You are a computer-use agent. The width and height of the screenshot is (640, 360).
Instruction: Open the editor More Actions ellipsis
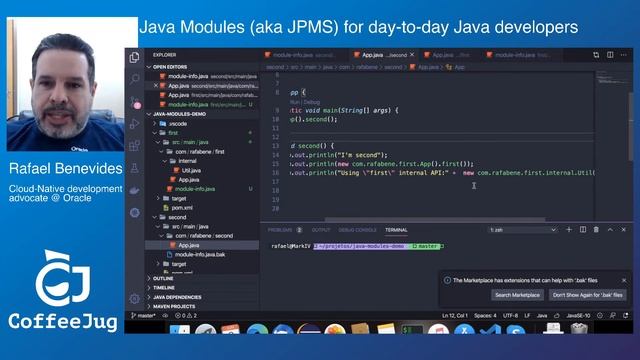pos(624,55)
